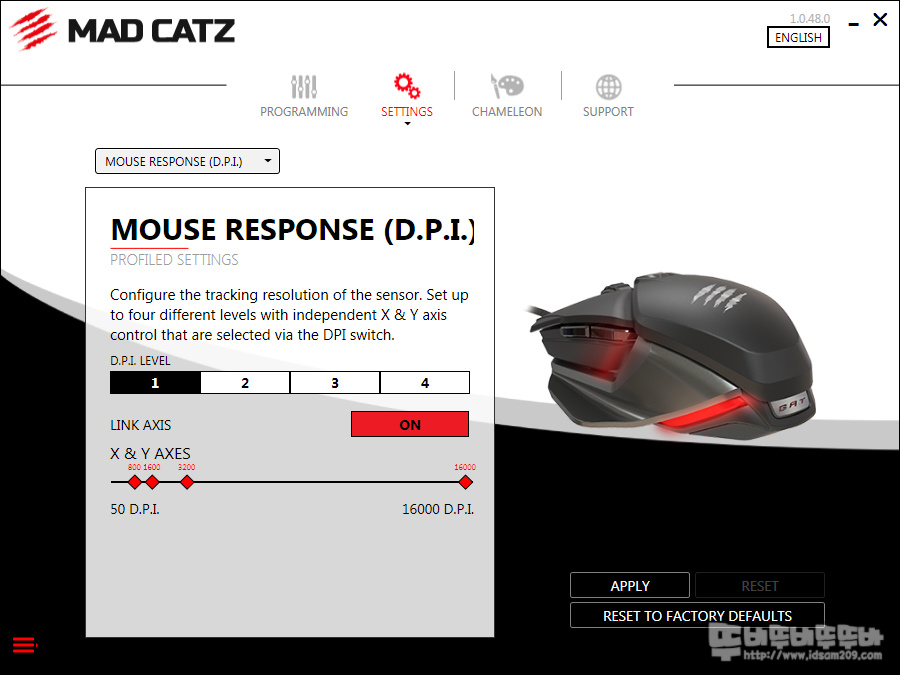Minimize the Mad Catz window
This screenshot has height=675, width=900.
pyautogui.click(x=854, y=24)
